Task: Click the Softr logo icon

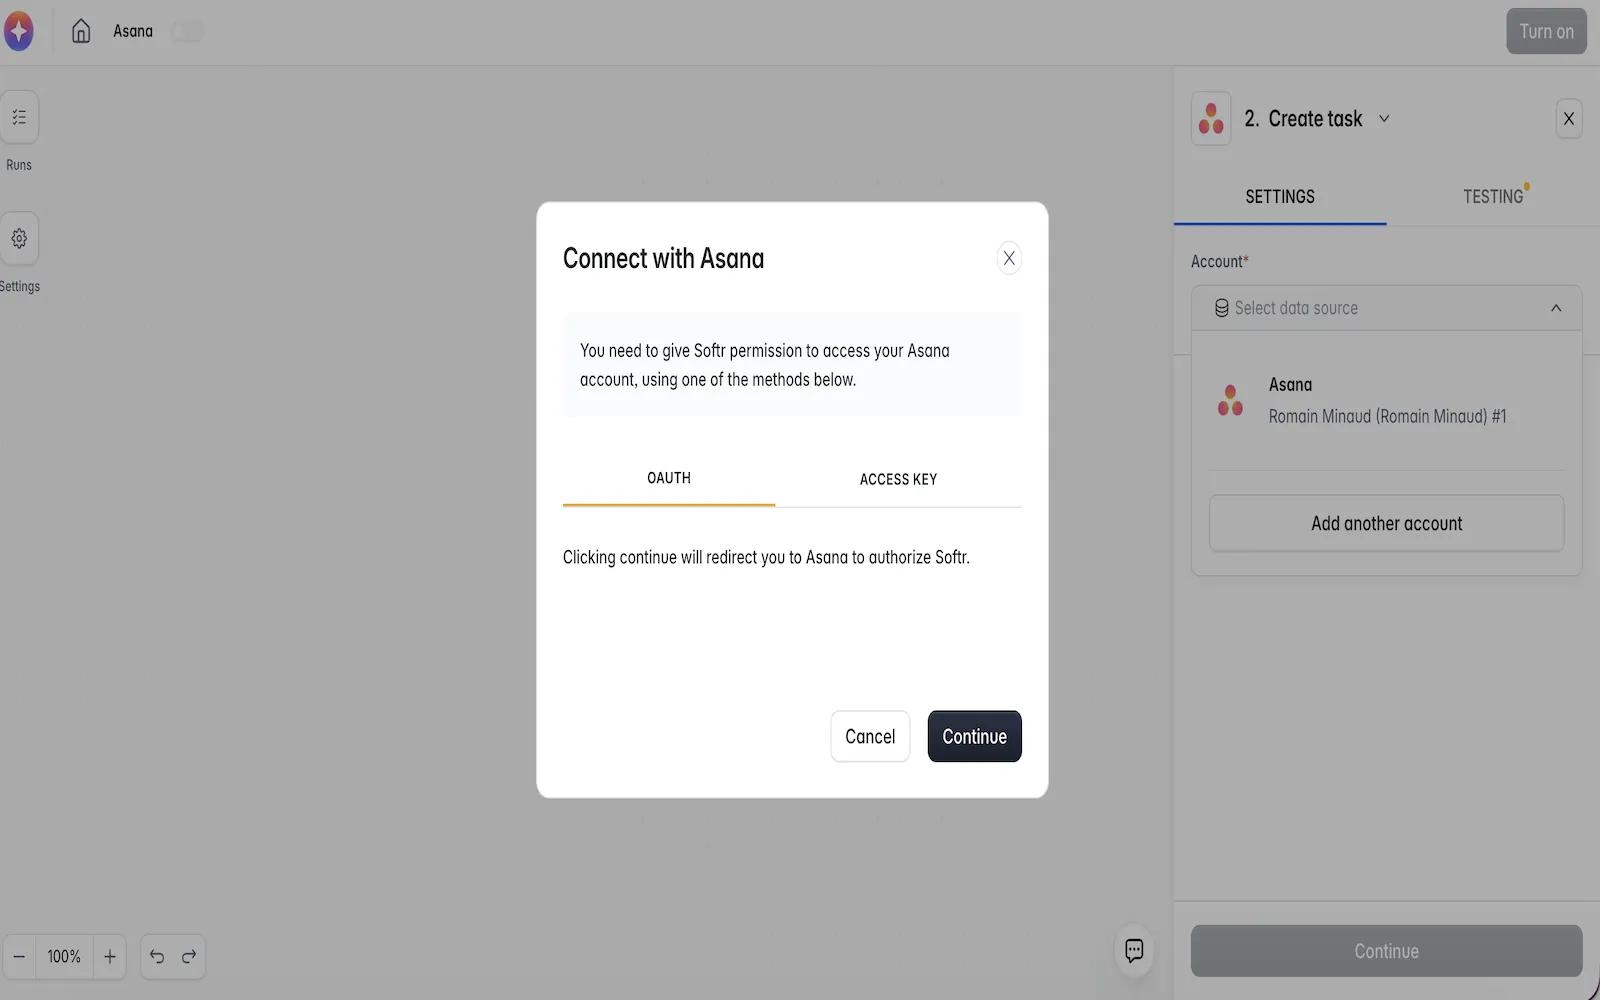Action: click(x=18, y=31)
